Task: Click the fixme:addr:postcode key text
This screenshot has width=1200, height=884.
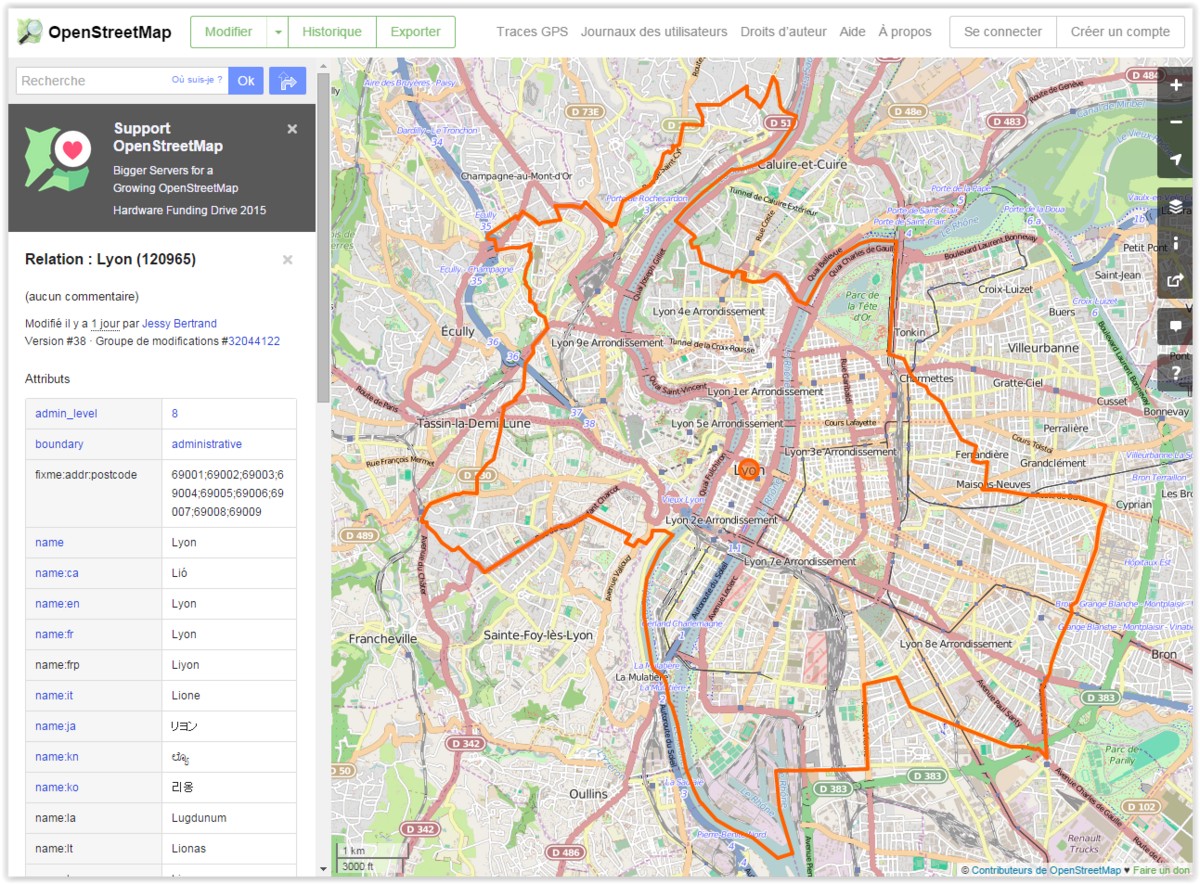Action: pos(86,474)
